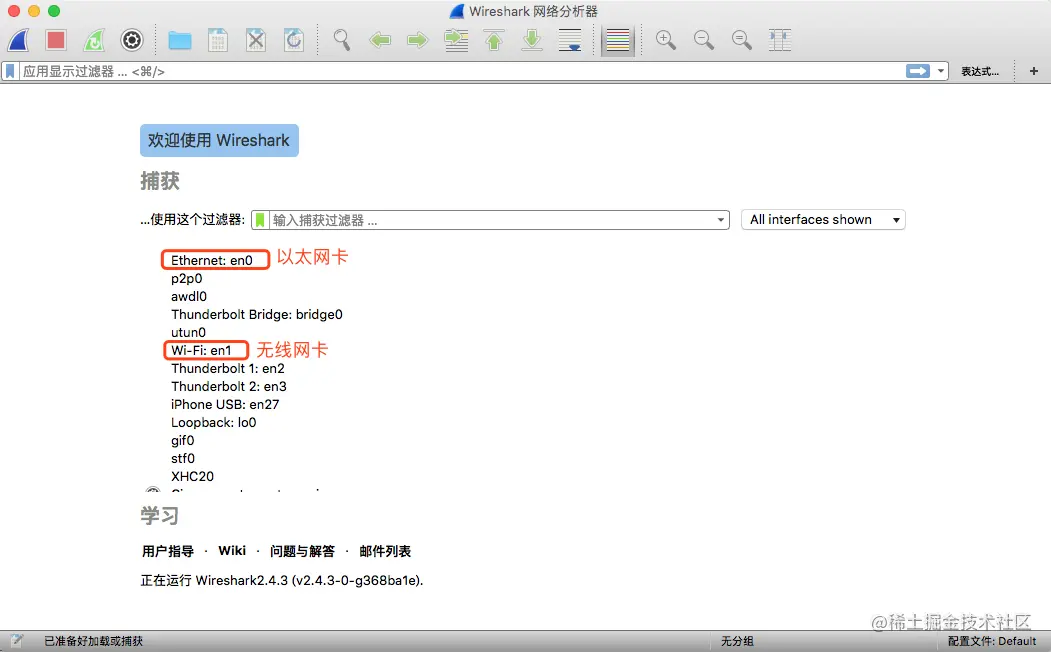Image resolution: width=1051 pixels, height=652 pixels.
Task: Select the Ethernet: en0 interface
Action: pyautogui.click(x=212, y=260)
